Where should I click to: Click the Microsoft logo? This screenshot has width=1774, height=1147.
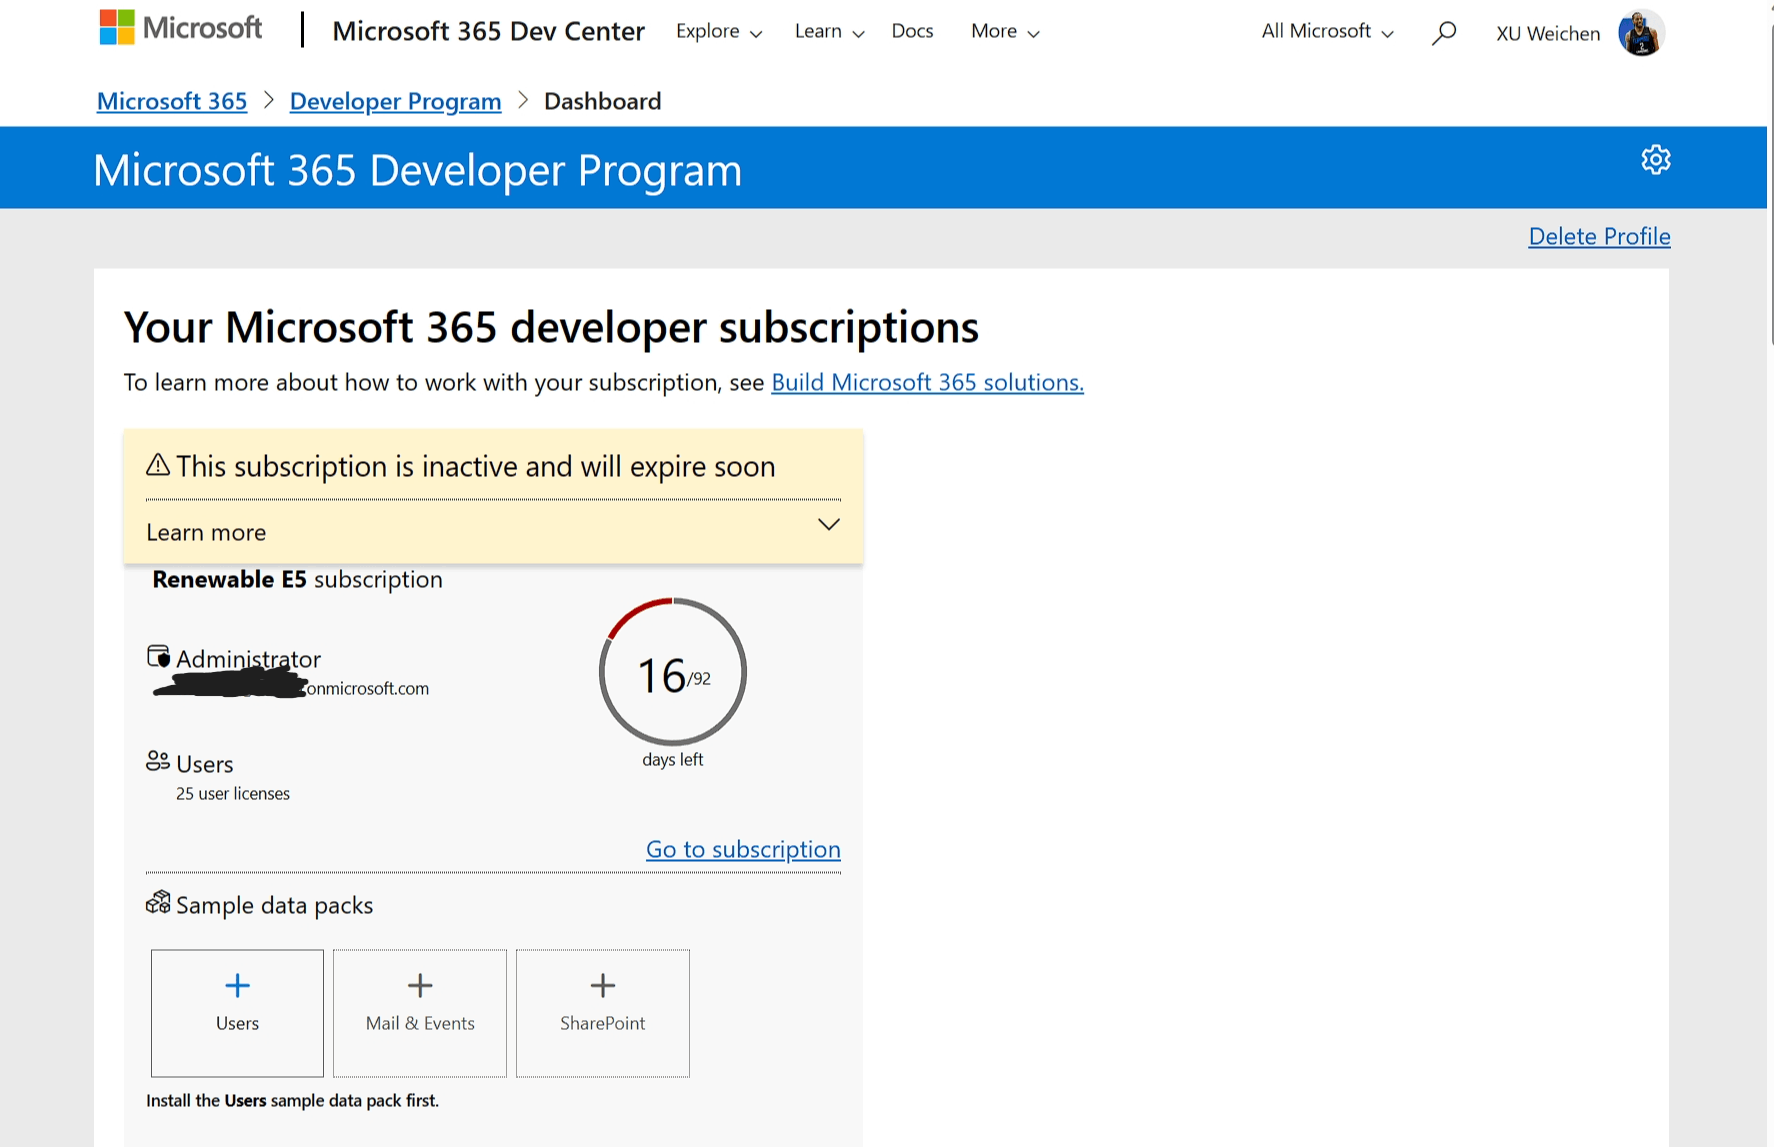click(x=181, y=28)
